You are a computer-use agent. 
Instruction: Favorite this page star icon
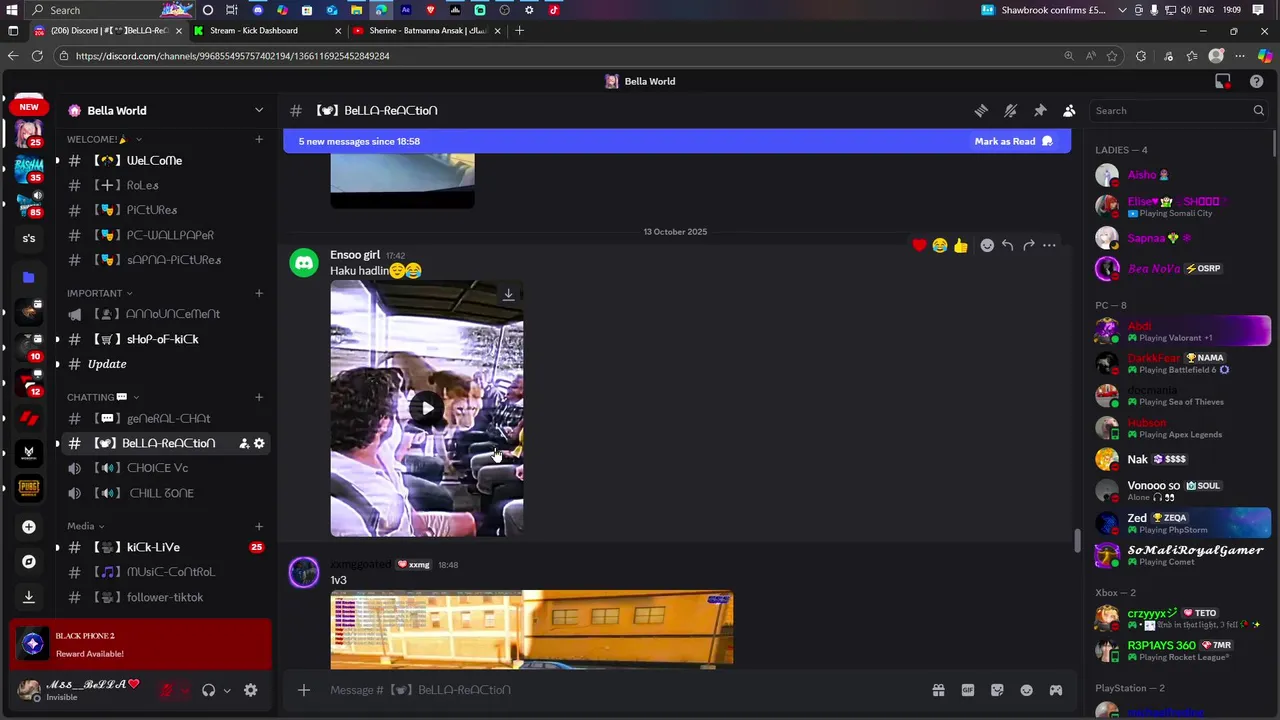[1112, 56]
